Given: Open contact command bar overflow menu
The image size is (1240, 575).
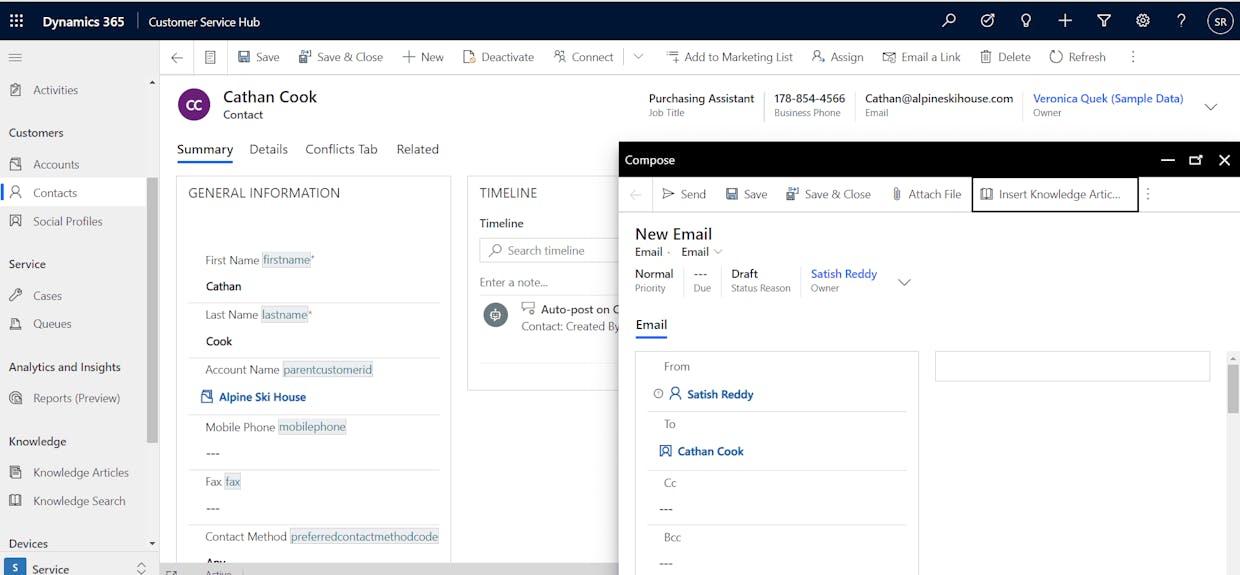Looking at the screenshot, I should (1133, 57).
